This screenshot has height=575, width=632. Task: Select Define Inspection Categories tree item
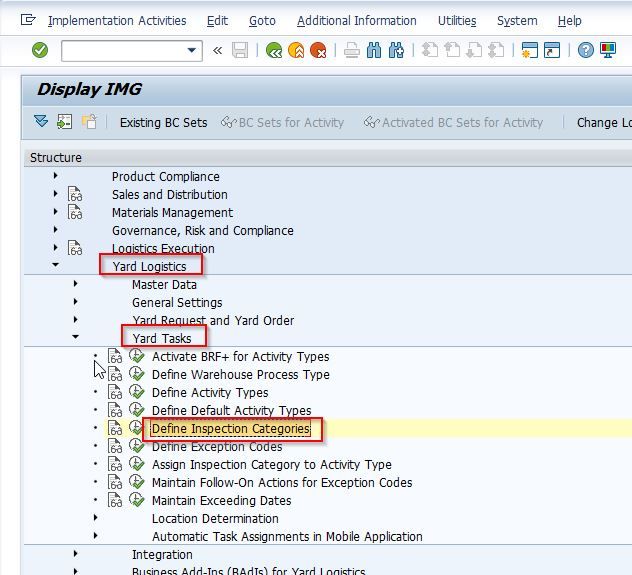(x=231, y=428)
